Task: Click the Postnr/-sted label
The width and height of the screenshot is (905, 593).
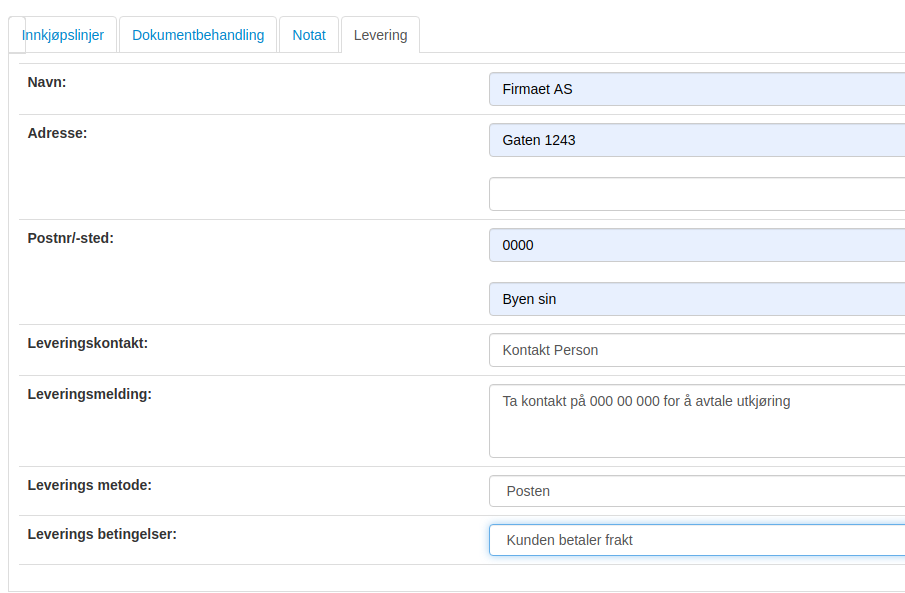Action: point(70,238)
